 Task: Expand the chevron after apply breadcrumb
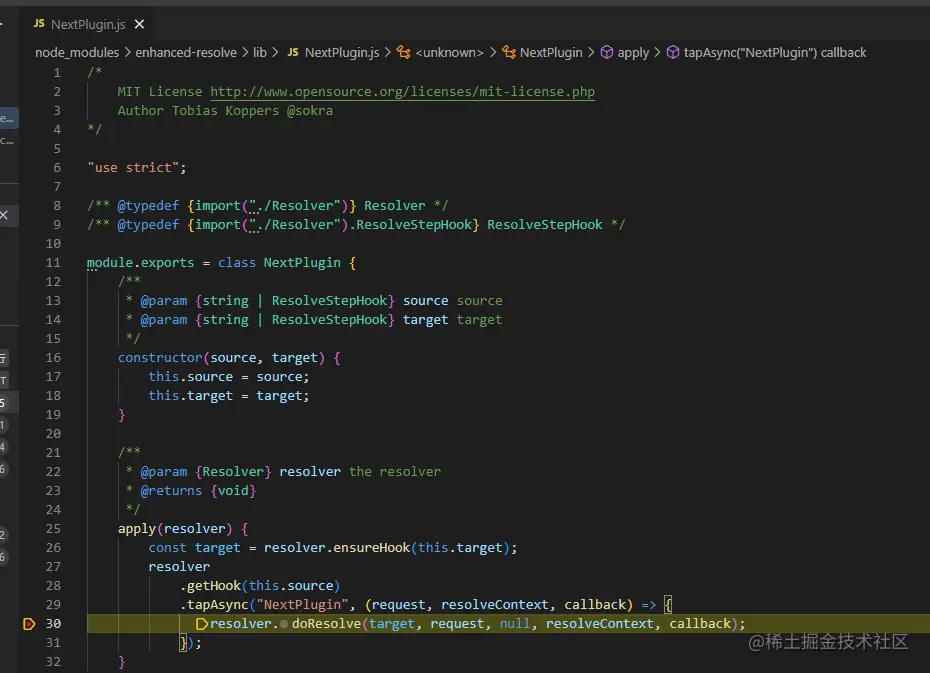tap(657, 53)
